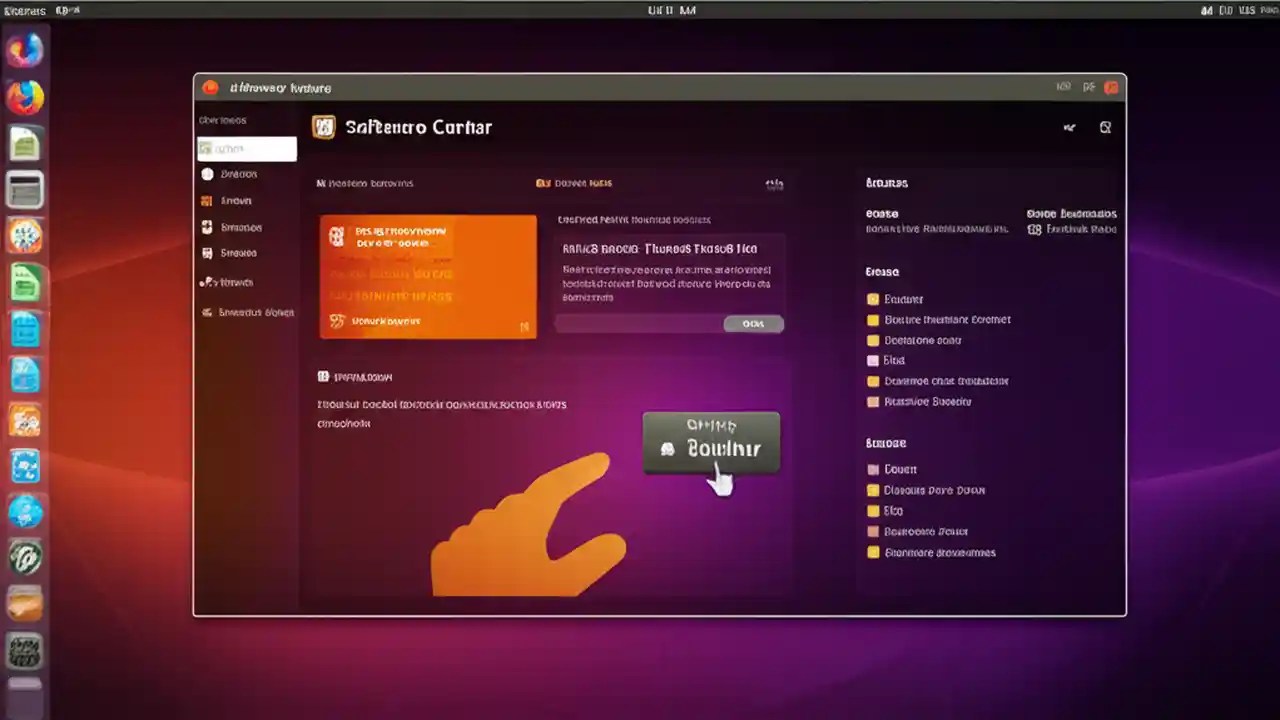
Task: Click the updates icon left of the search icon
Action: point(1068,127)
